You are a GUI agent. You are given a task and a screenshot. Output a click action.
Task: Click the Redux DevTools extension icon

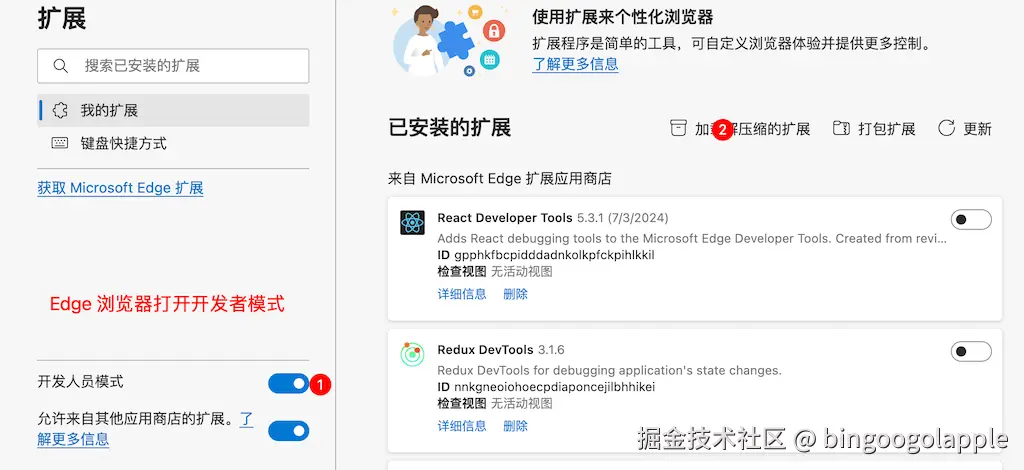[x=413, y=354]
